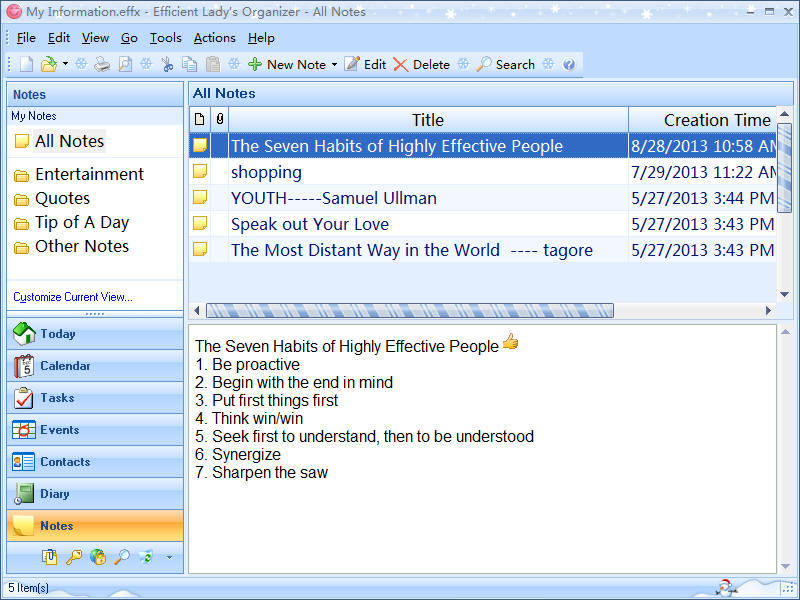Switch to the Tasks section
800x600 pixels.
point(95,398)
